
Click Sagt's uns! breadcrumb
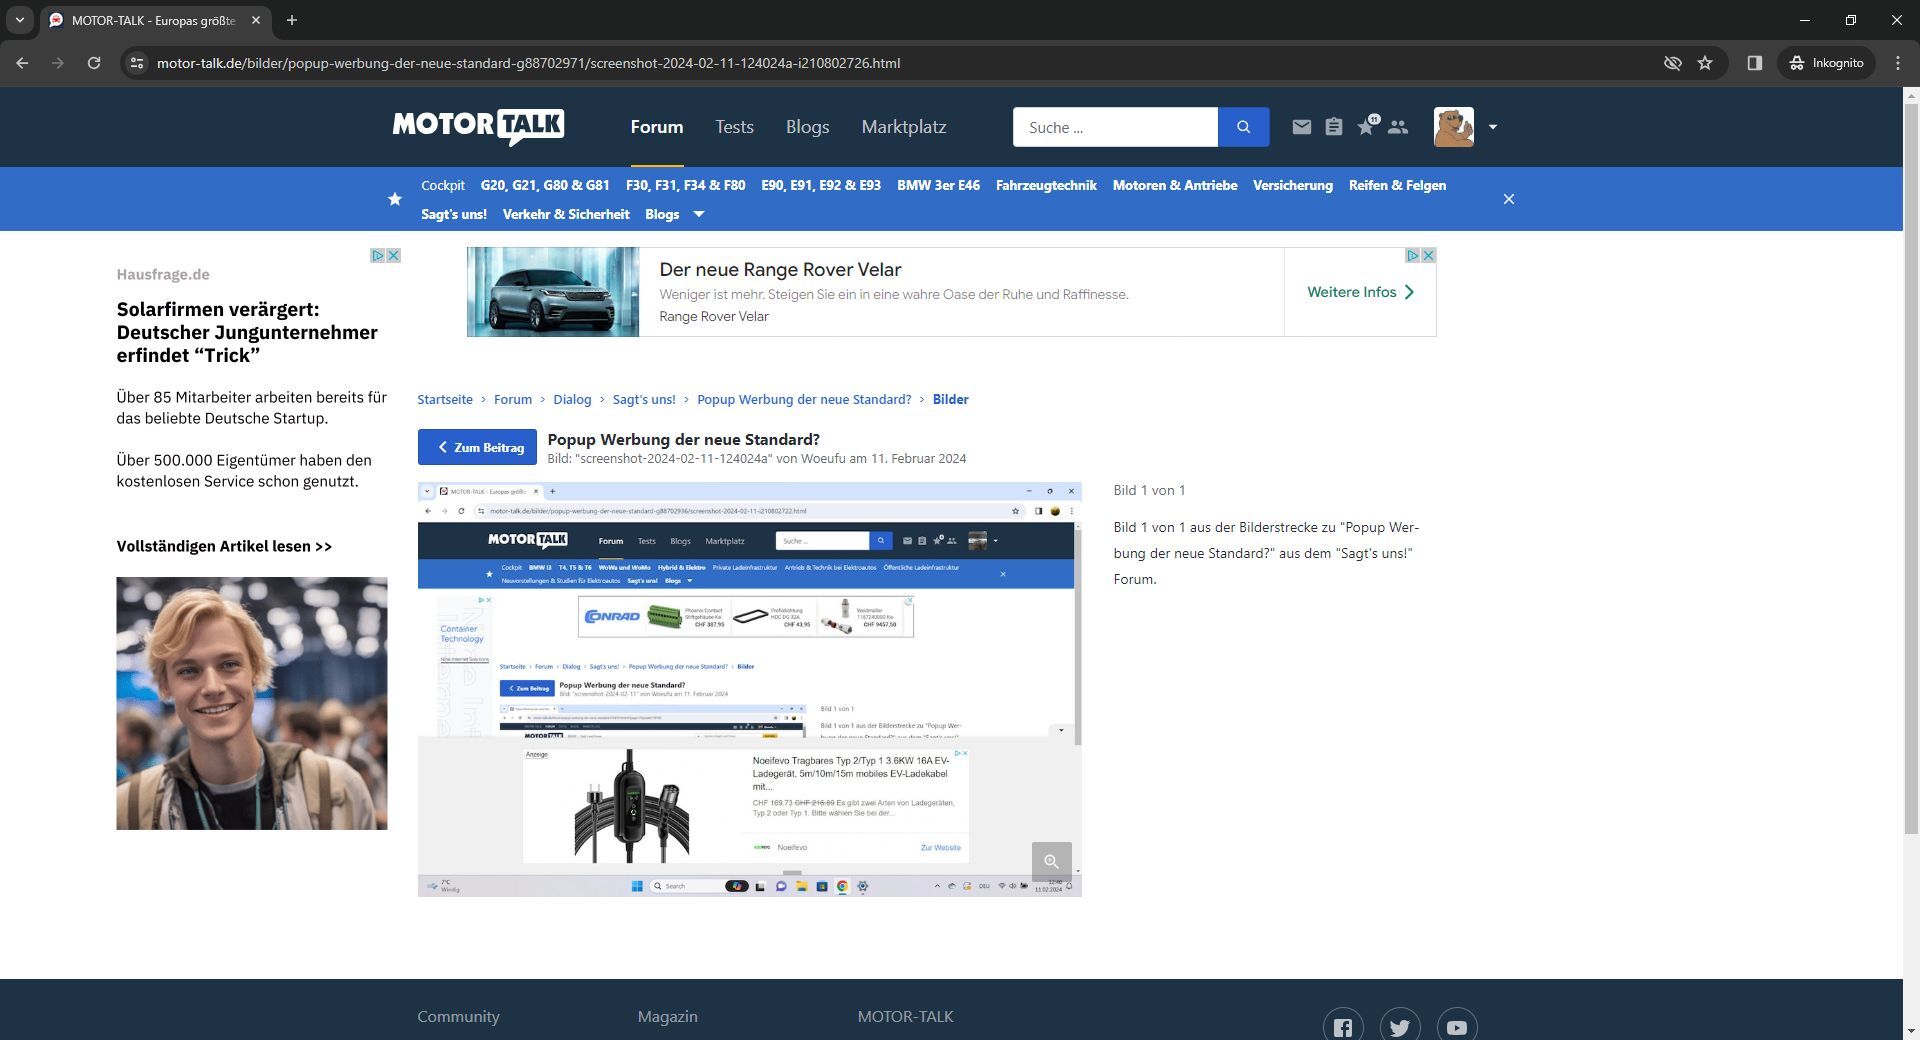pos(644,399)
